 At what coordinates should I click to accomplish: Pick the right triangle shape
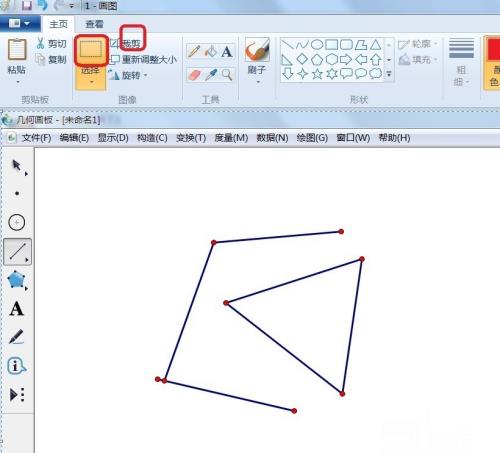[x=287, y=59]
